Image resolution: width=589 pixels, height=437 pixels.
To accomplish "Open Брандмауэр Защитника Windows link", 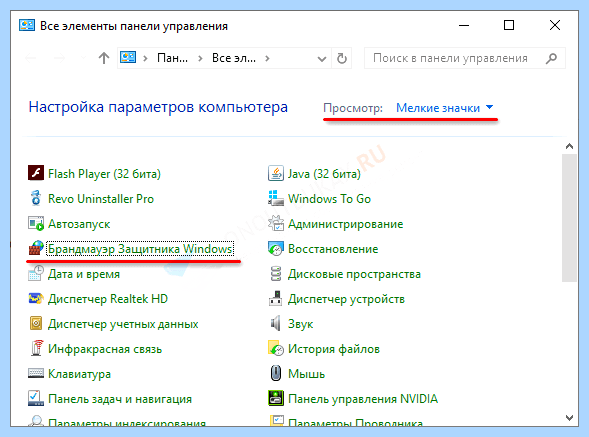I will 140,249.
